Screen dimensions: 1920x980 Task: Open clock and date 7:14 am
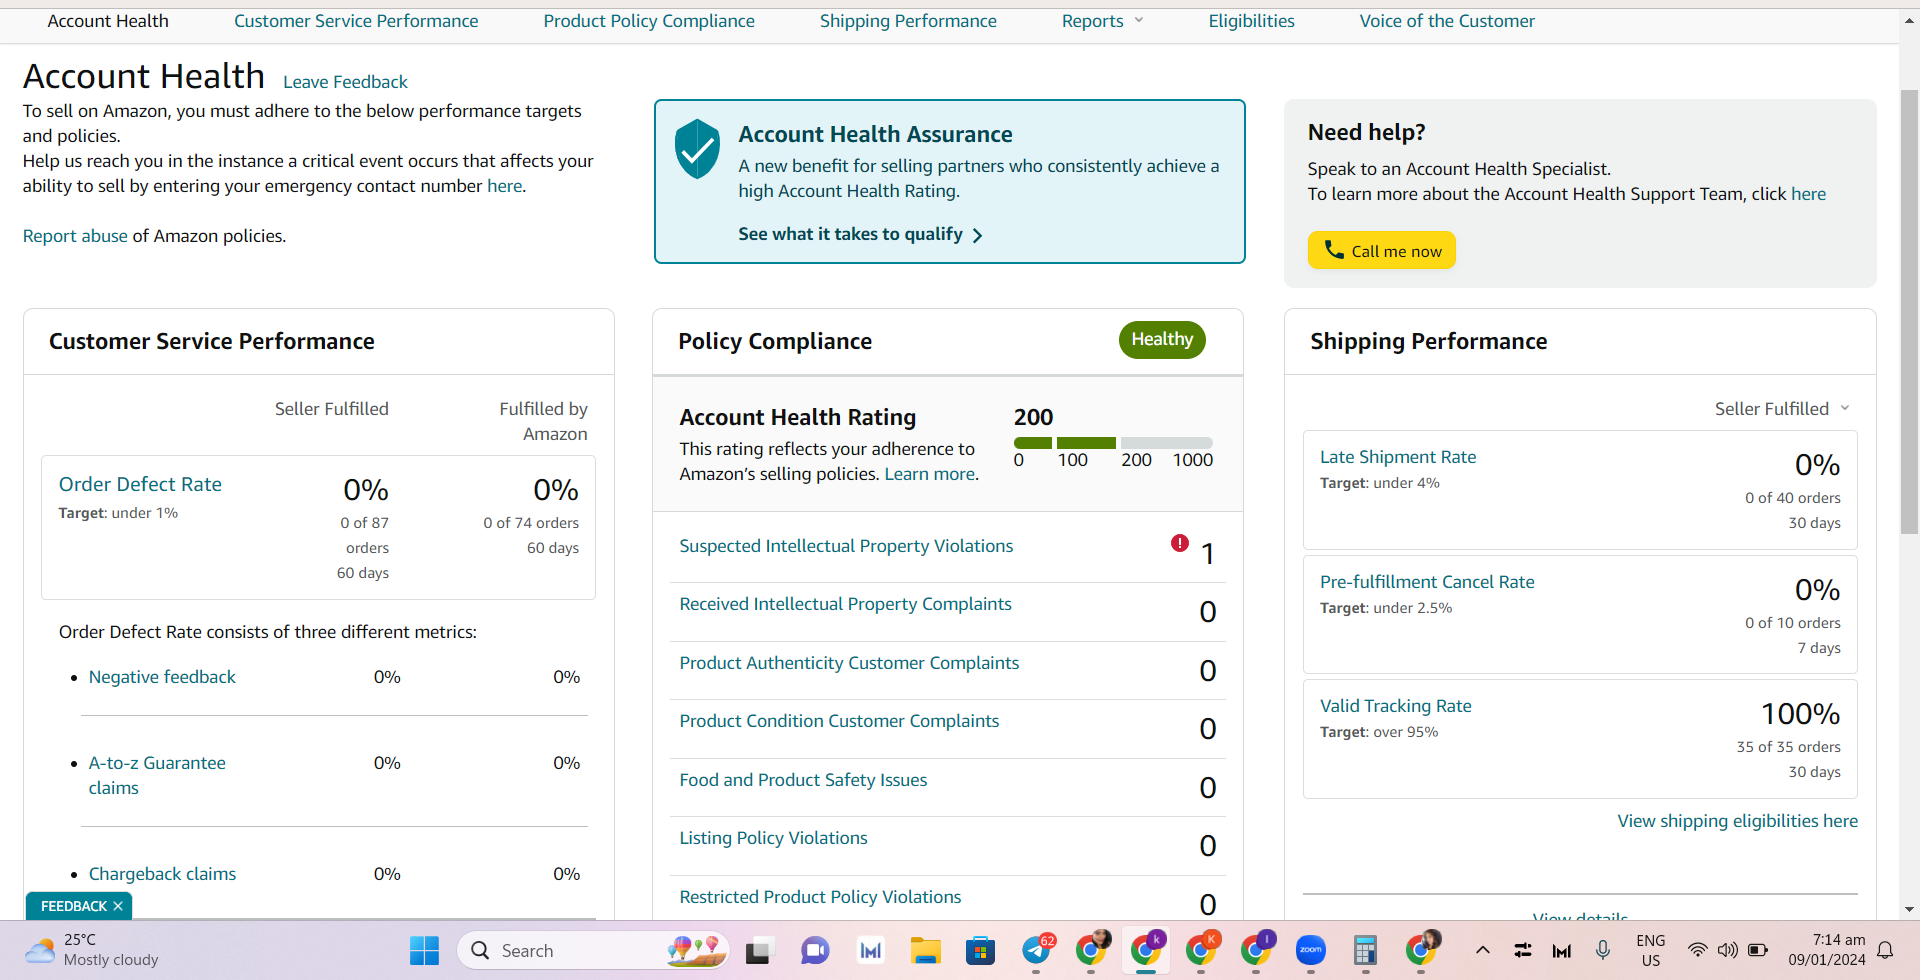[x=1827, y=951]
